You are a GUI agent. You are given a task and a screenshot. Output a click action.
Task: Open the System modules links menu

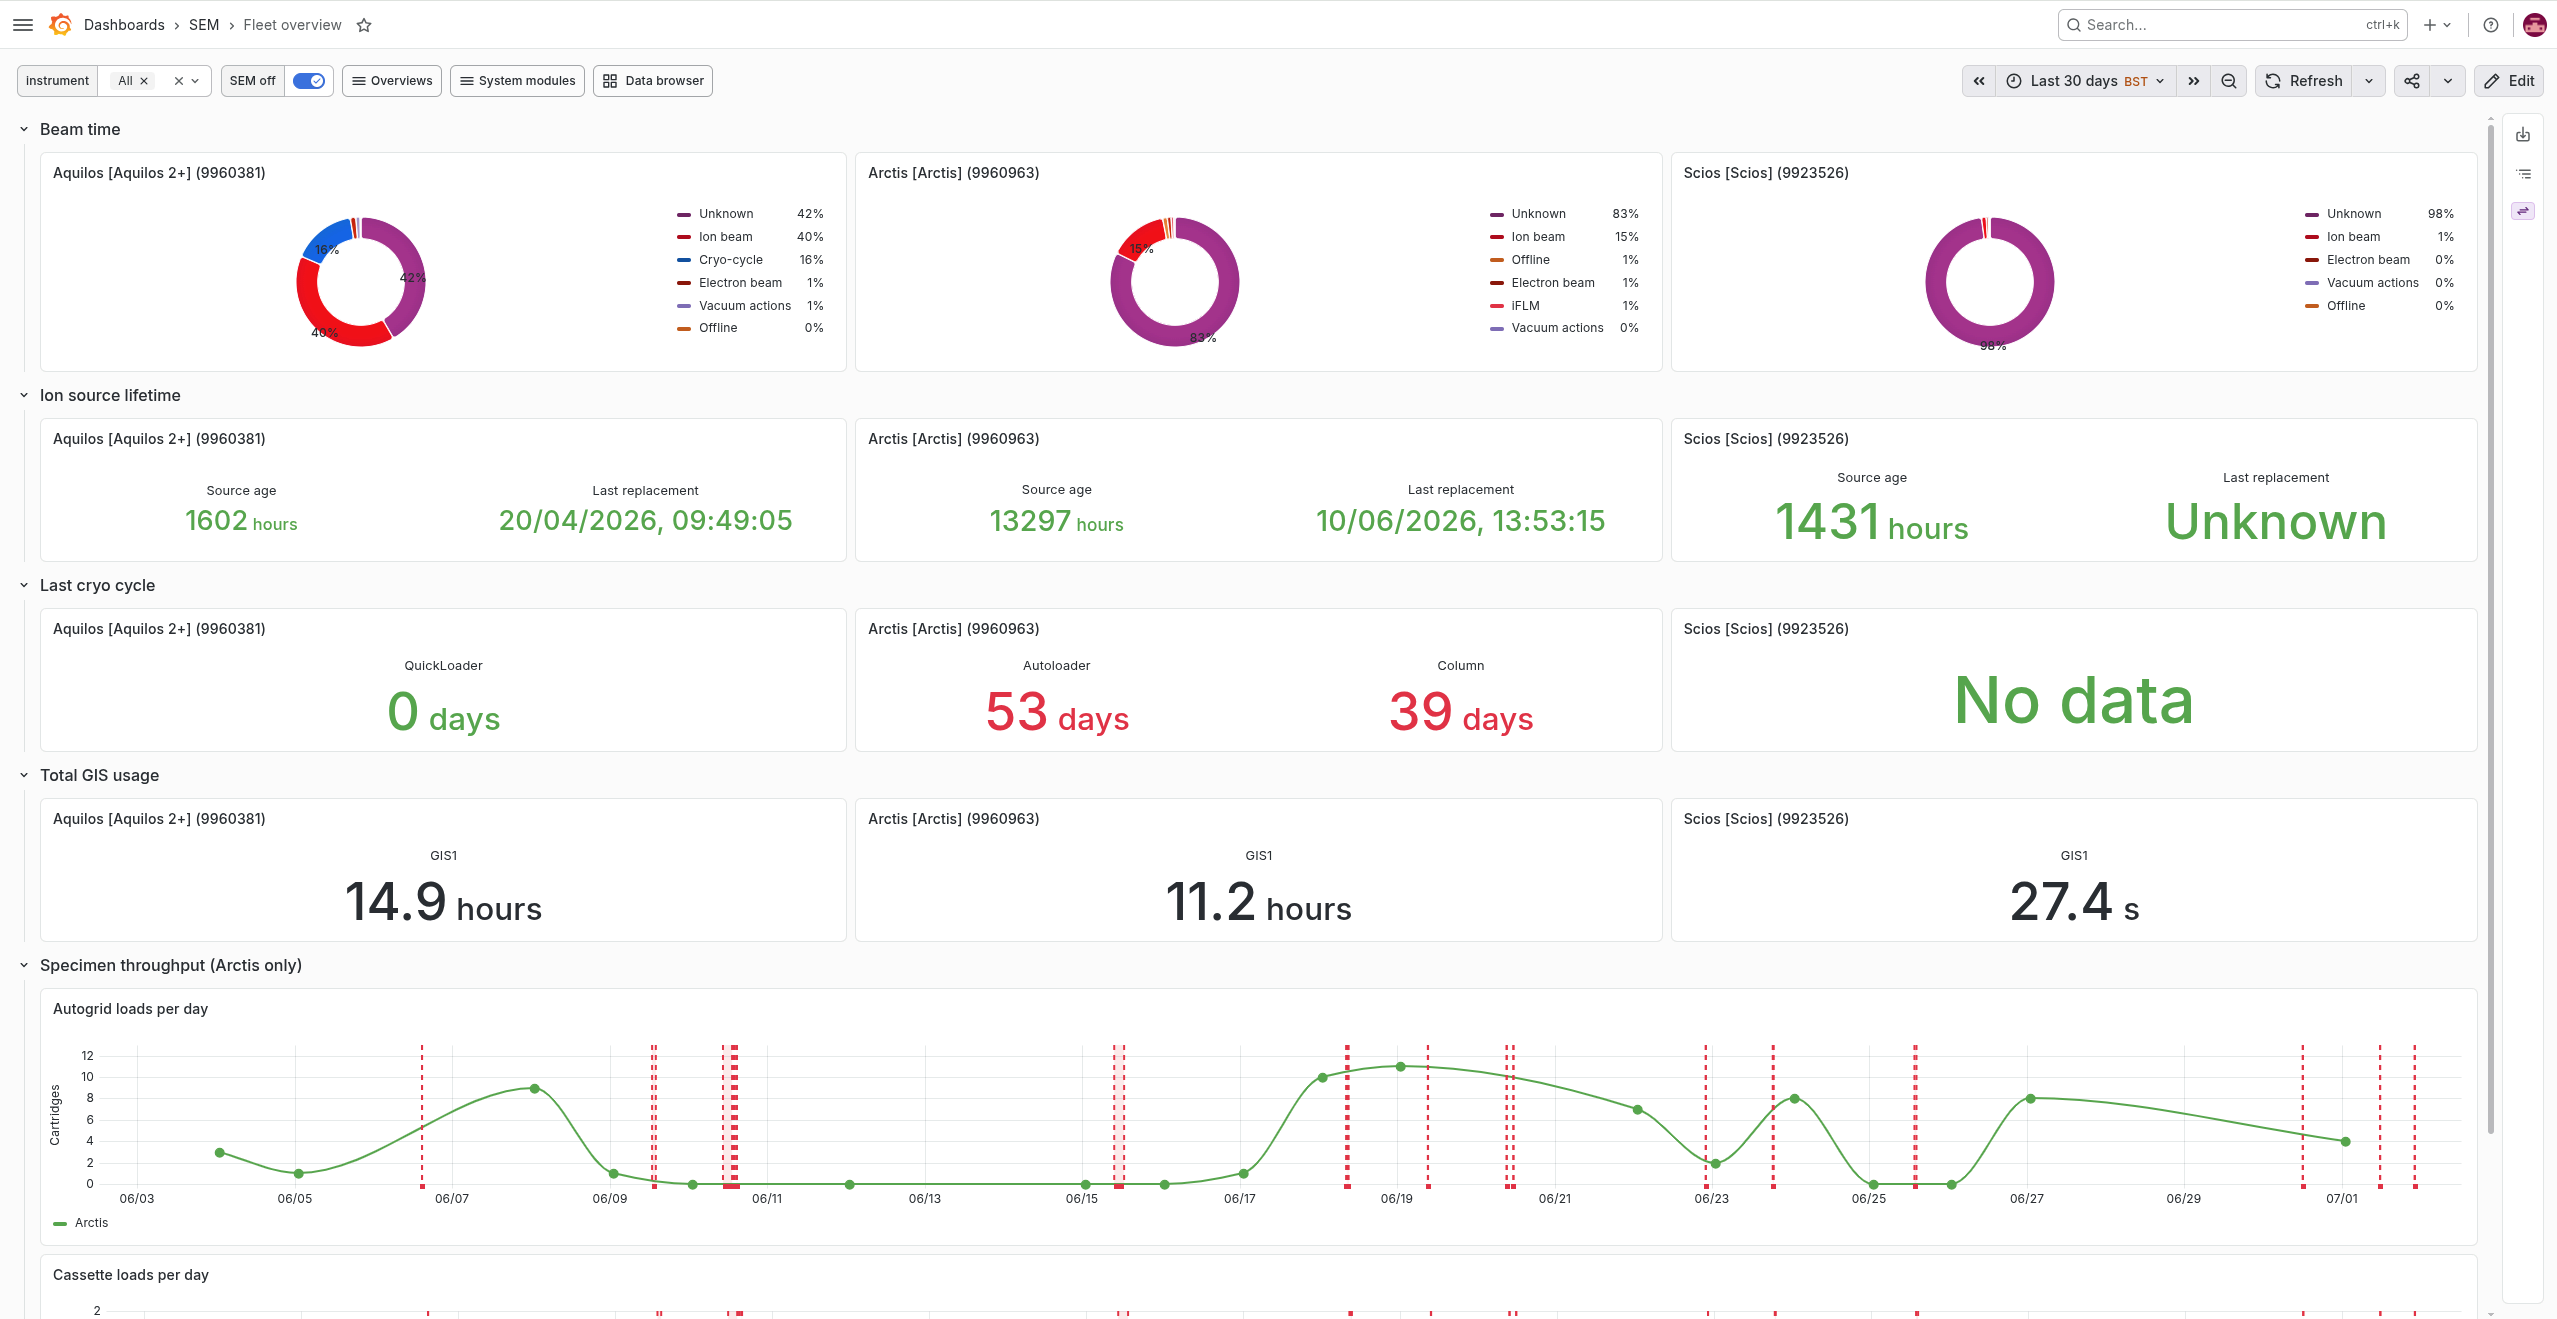coord(517,81)
